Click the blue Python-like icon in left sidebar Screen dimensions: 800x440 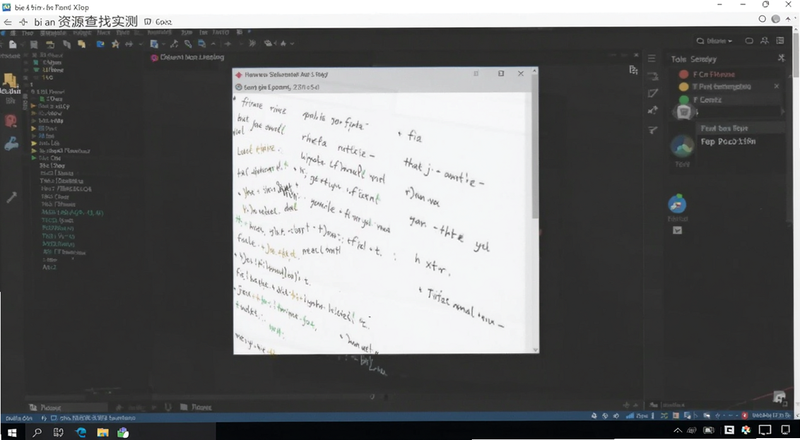11,144
